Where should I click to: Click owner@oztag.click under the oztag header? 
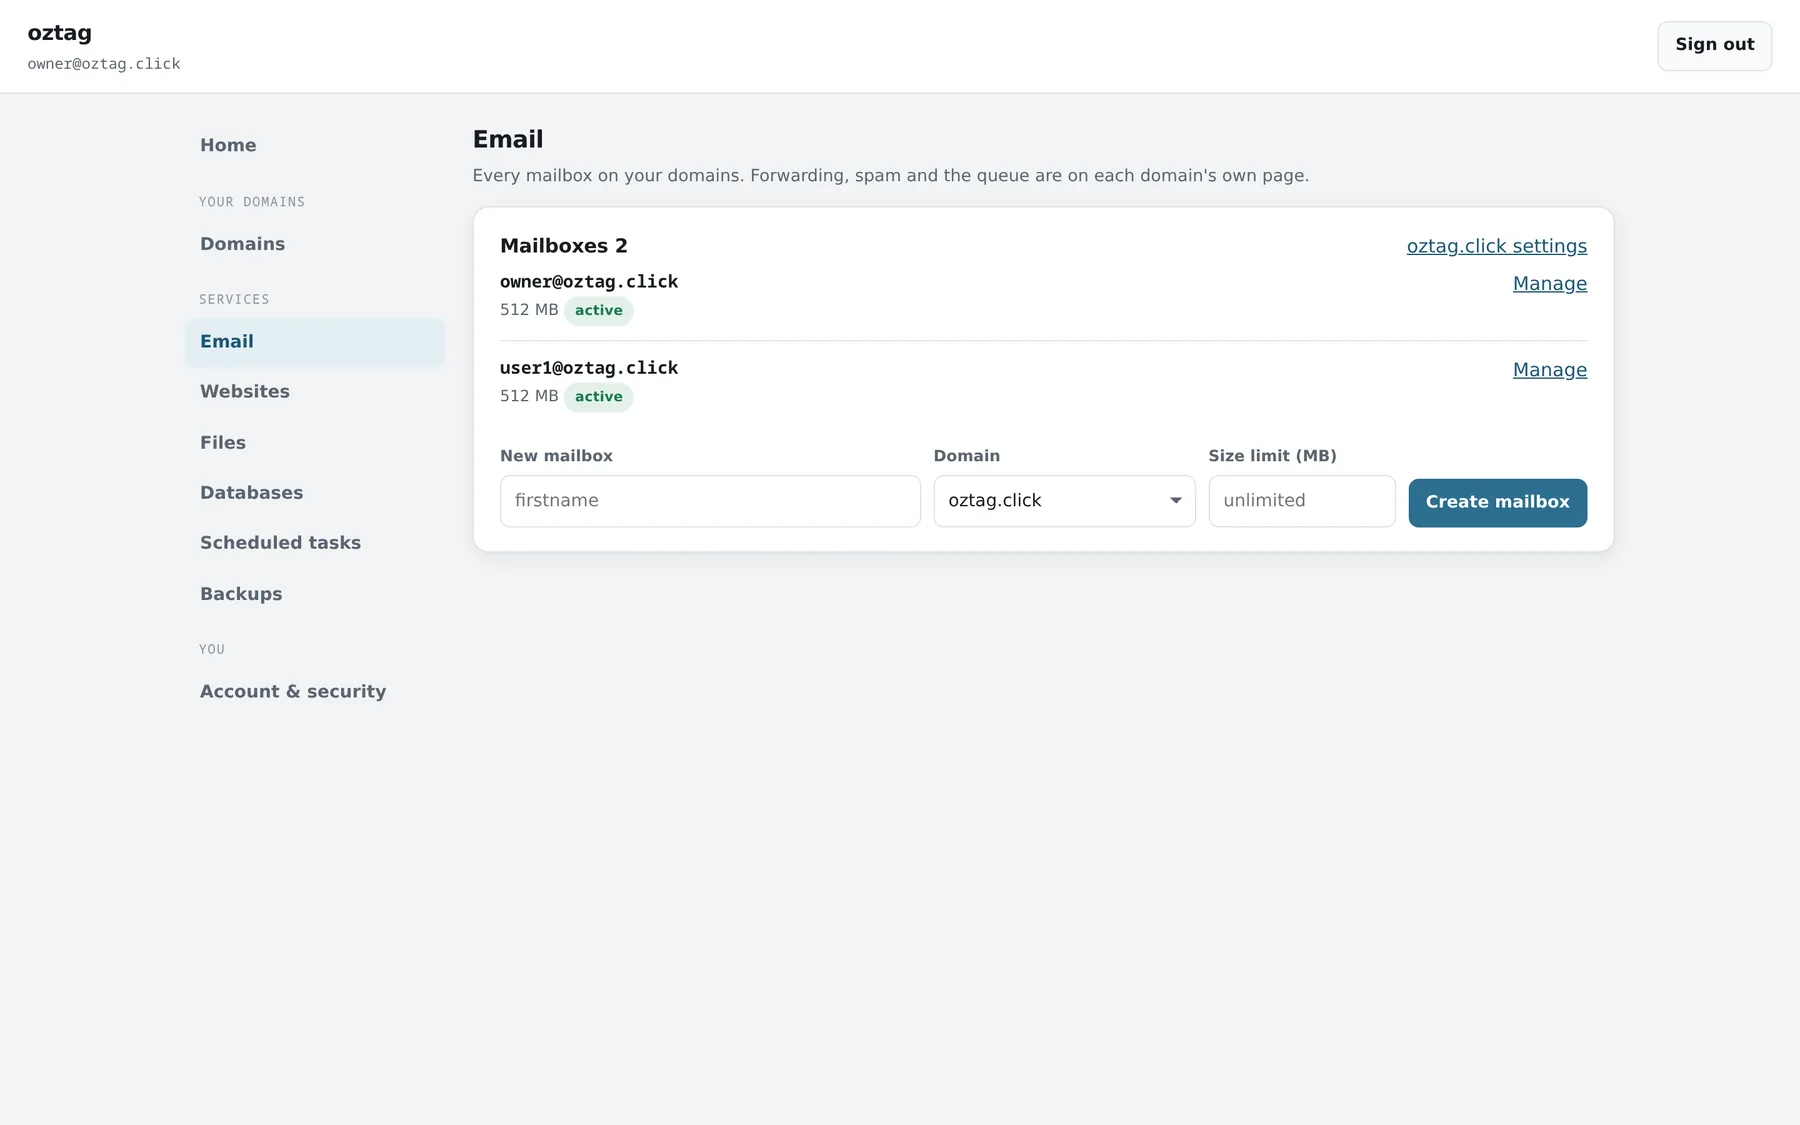[x=104, y=64]
